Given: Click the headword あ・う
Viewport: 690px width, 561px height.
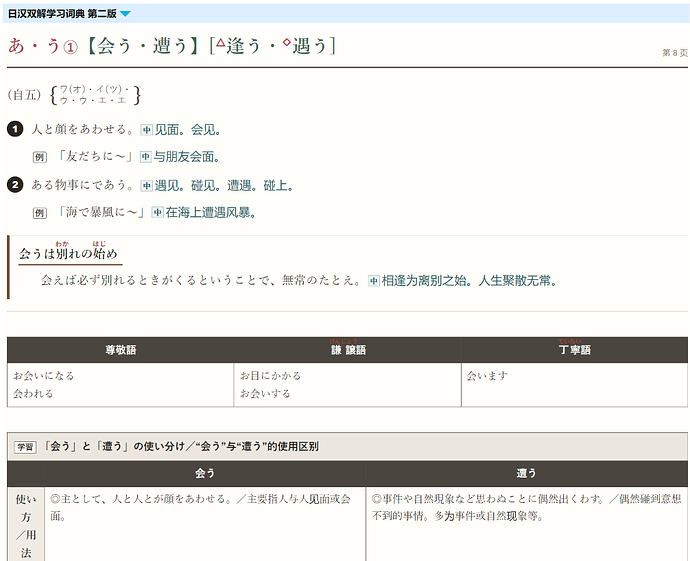Looking at the screenshot, I should (x=34, y=46).
